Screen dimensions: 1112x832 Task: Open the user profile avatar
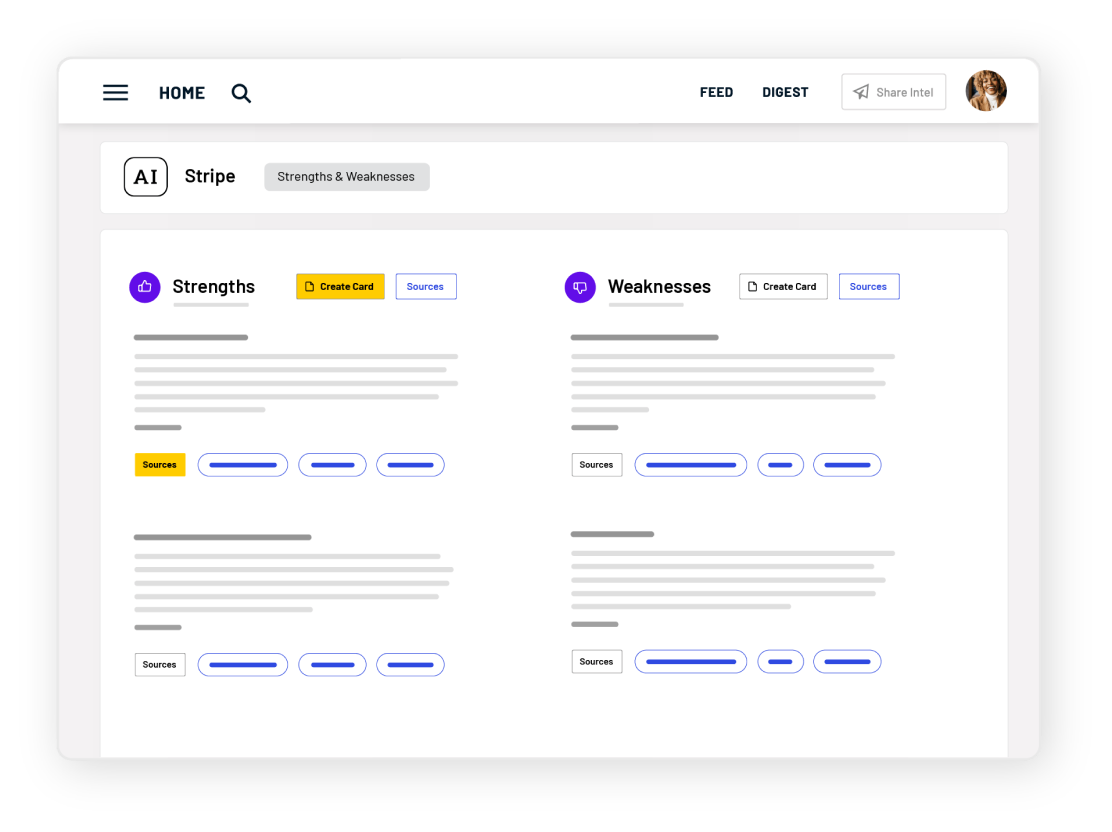pyautogui.click(x=986, y=91)
